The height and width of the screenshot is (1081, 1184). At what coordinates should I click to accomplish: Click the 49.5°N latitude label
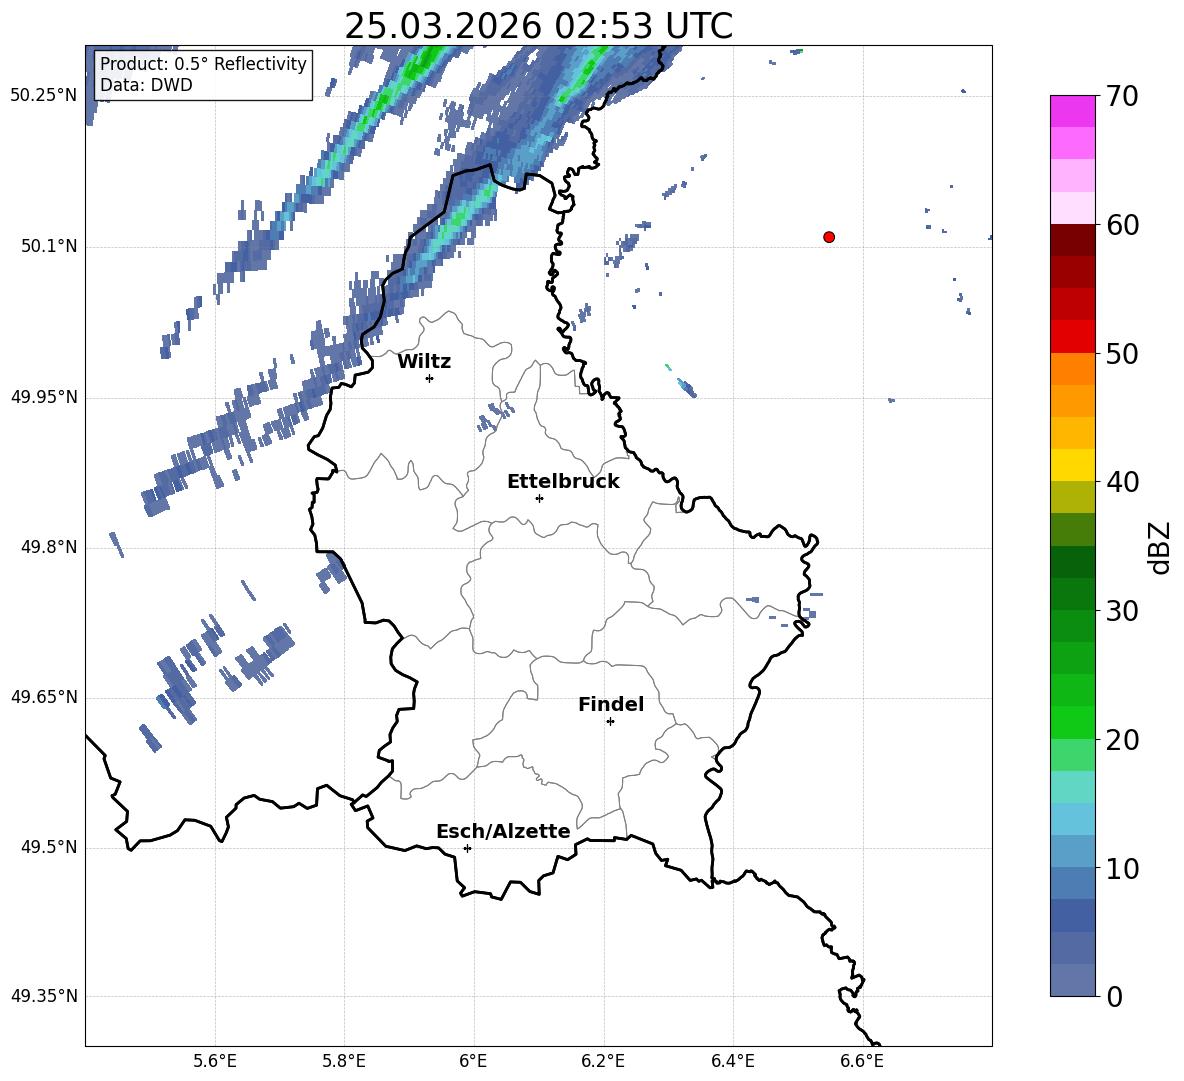[49, 847]
